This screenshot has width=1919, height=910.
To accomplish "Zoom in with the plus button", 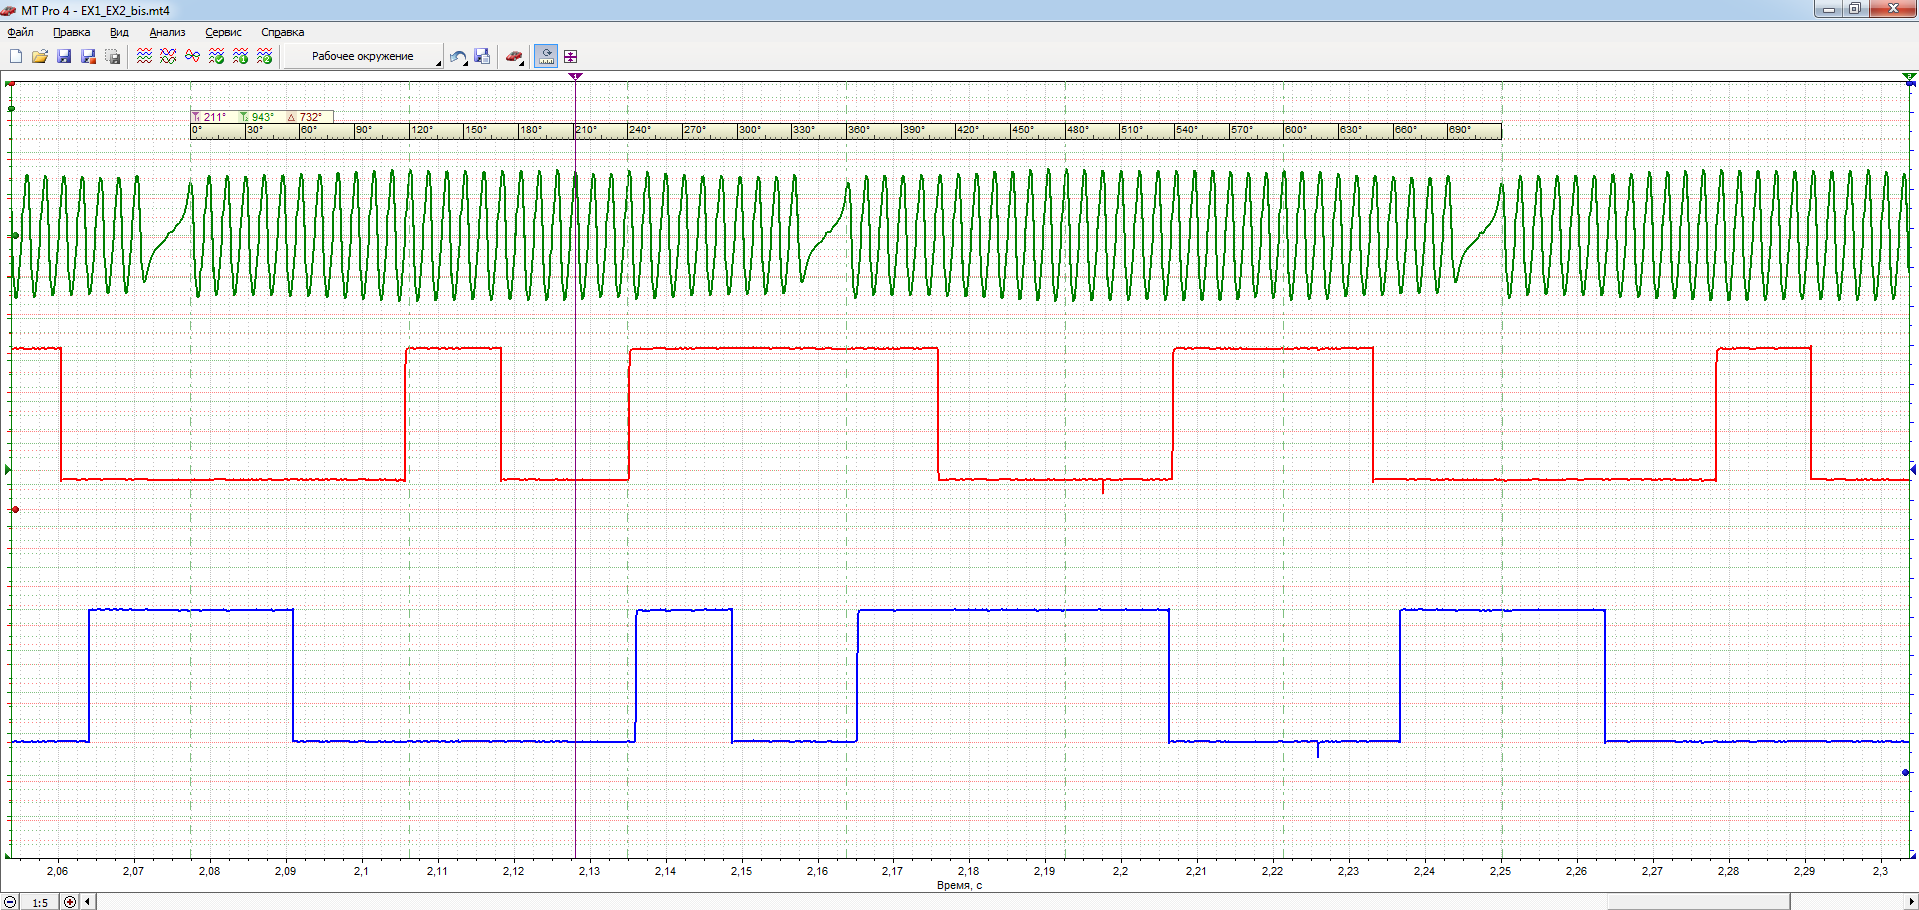I will point(70,902).
